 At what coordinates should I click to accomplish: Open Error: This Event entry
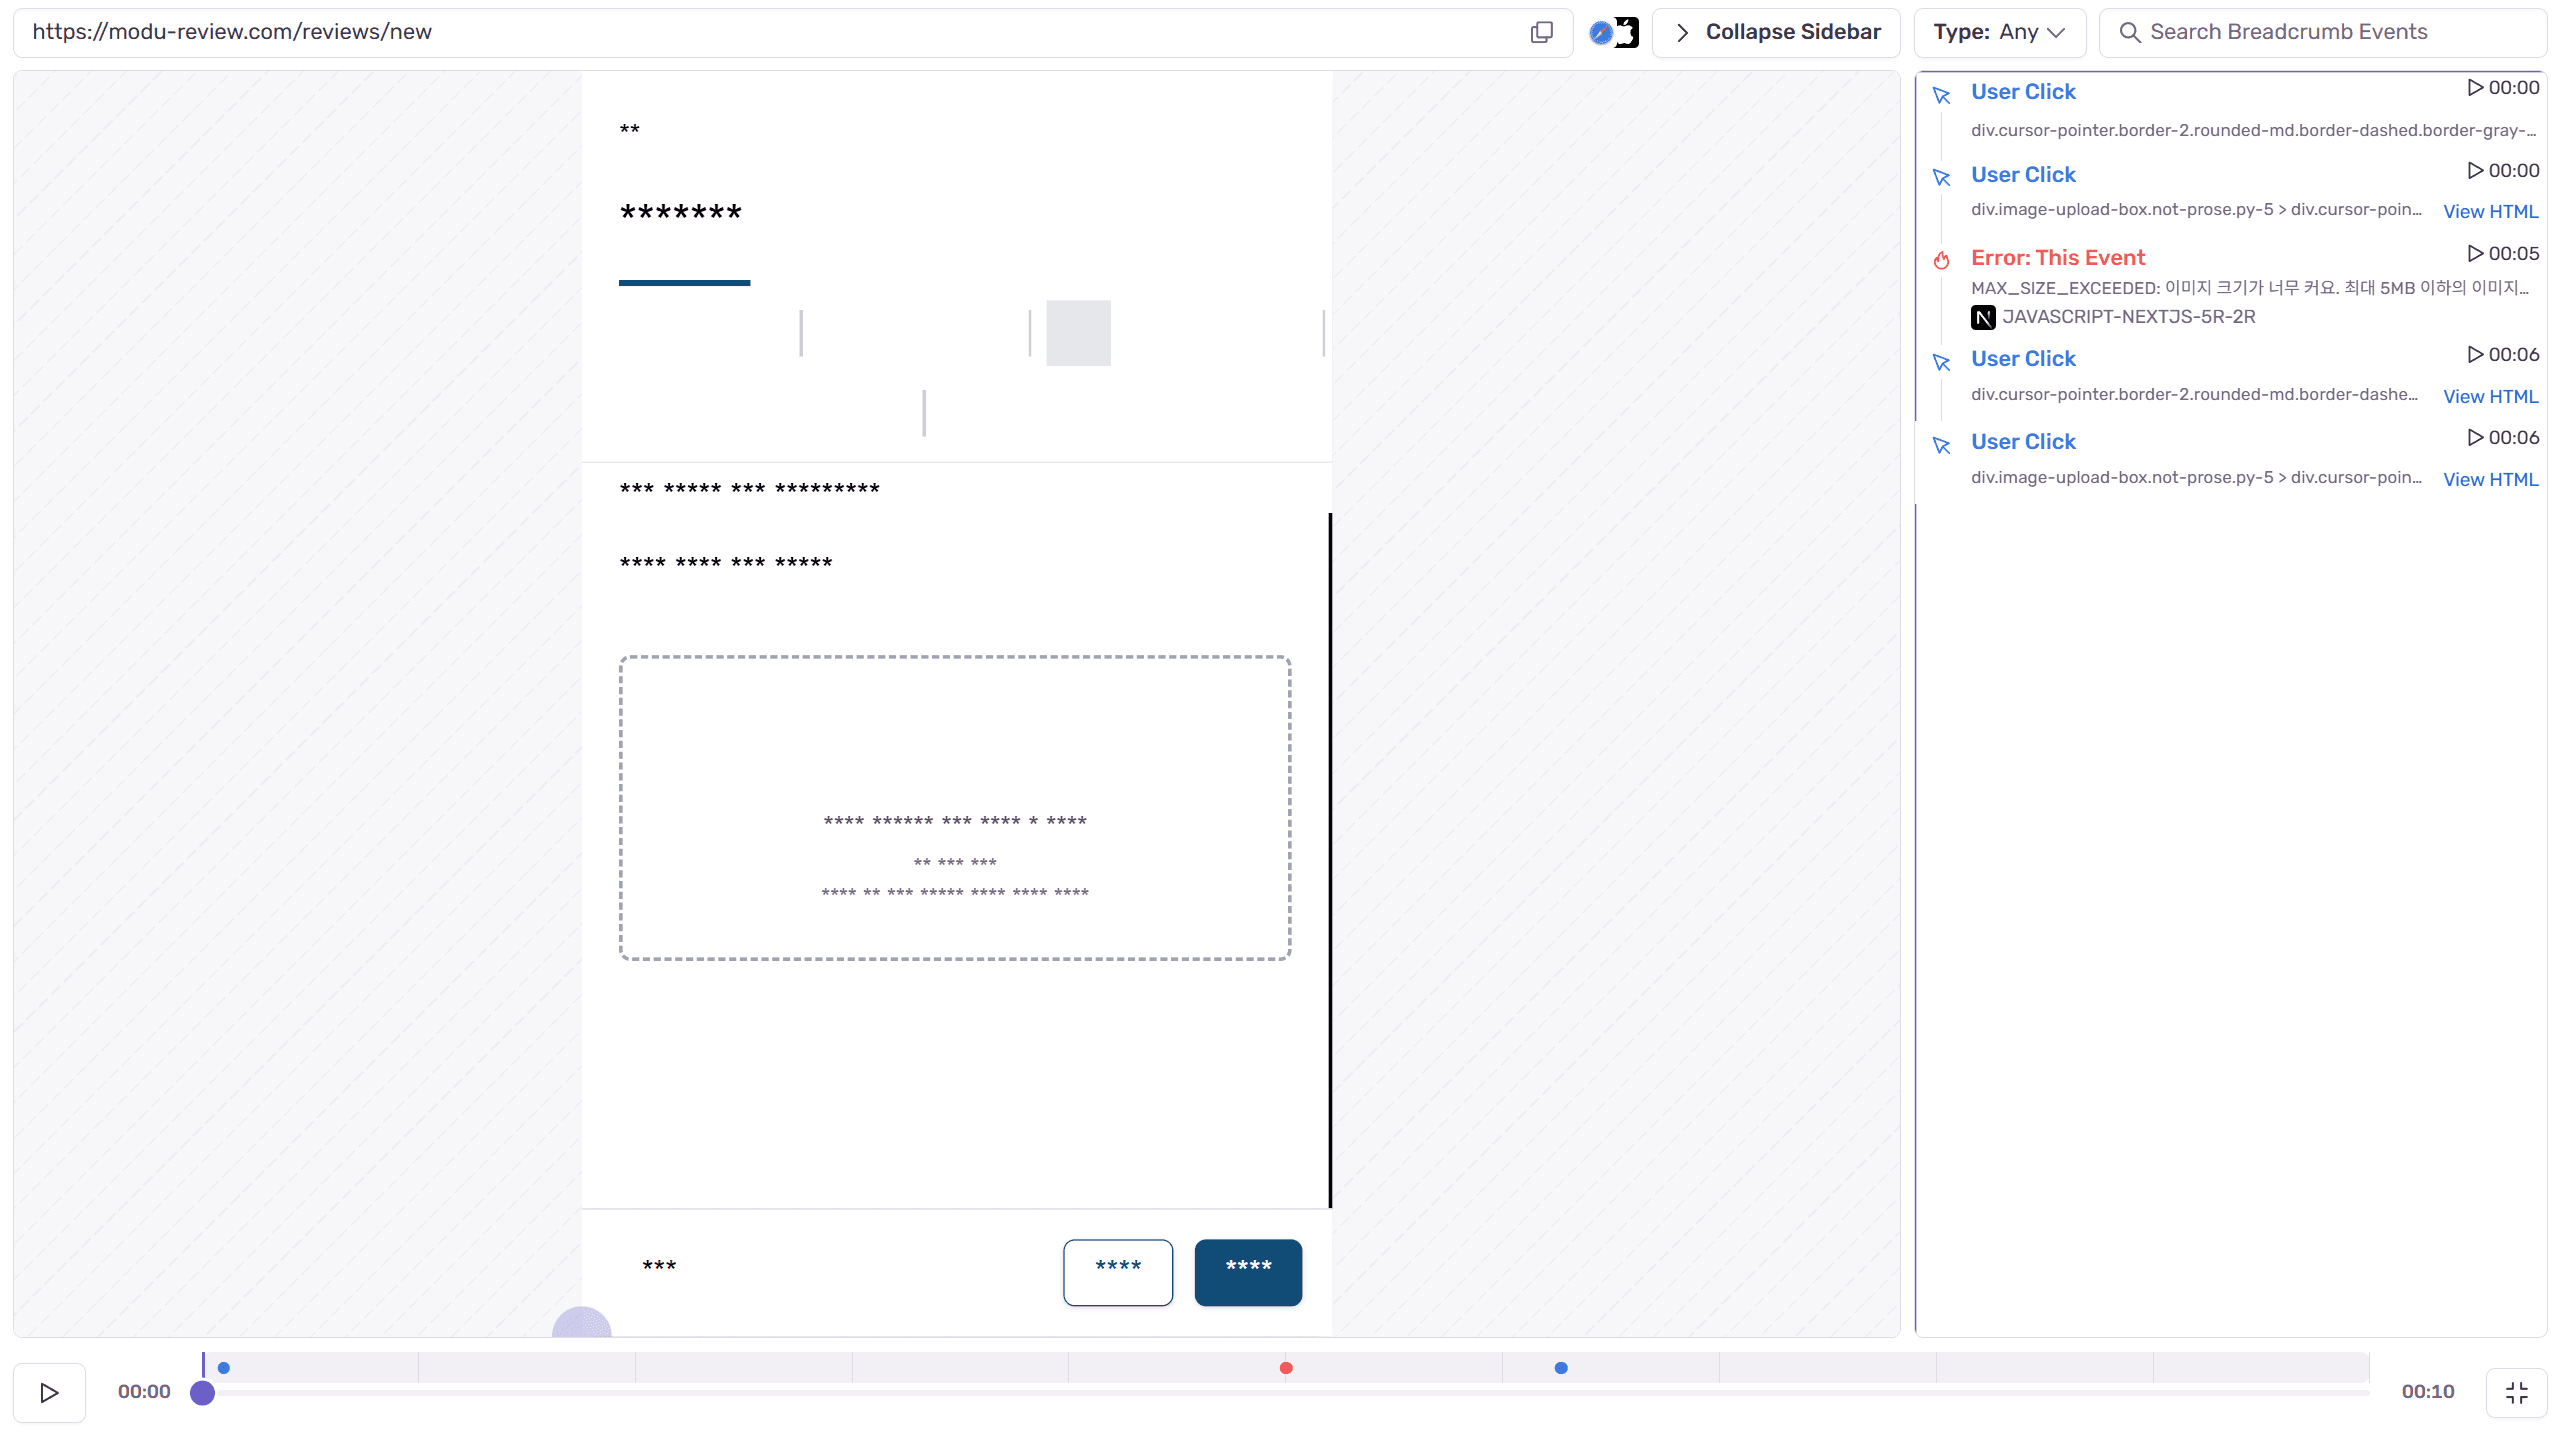[x=2057, y=258]
